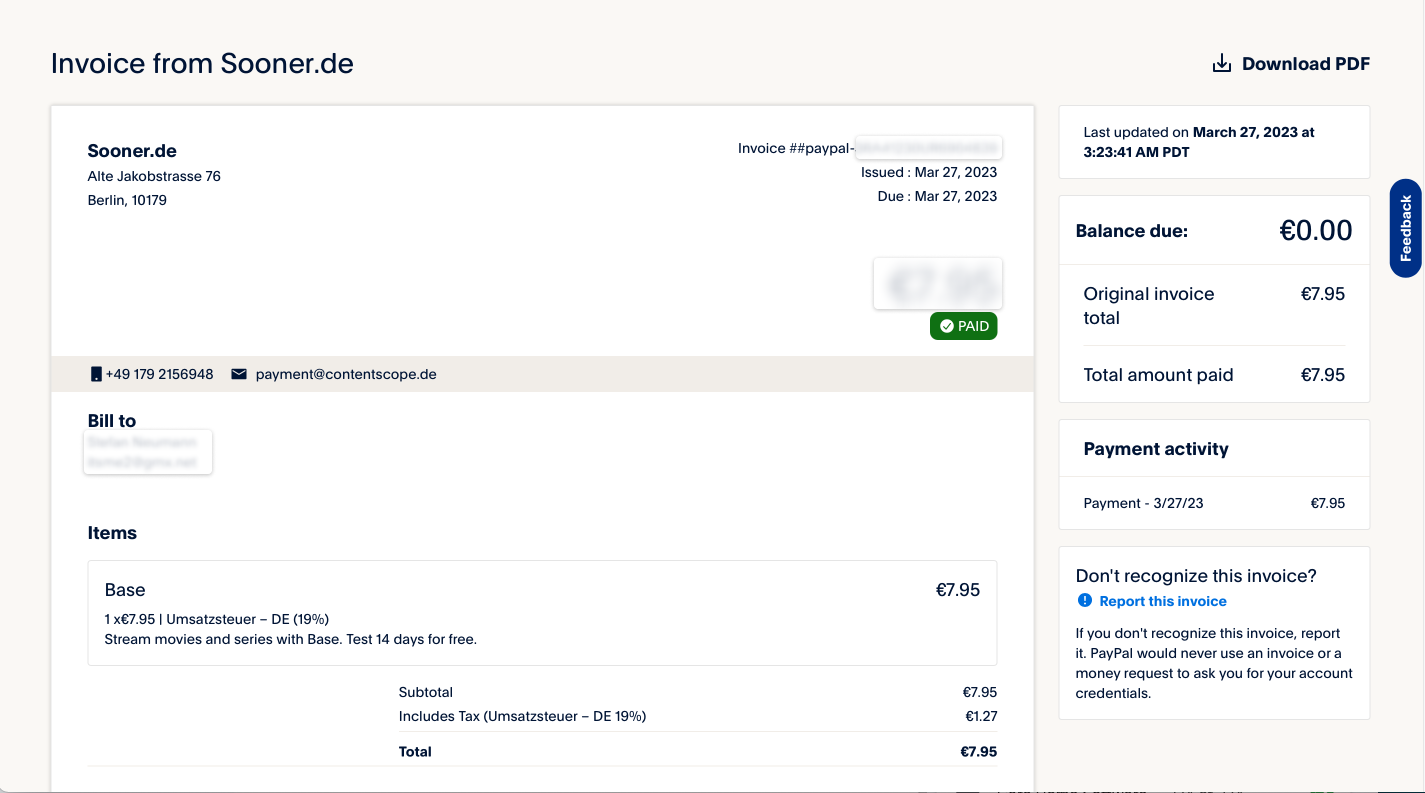The width and height of the screenshot is (1425, 793).
Task: Click the Stream movies and series description
Action: (291, 639)
